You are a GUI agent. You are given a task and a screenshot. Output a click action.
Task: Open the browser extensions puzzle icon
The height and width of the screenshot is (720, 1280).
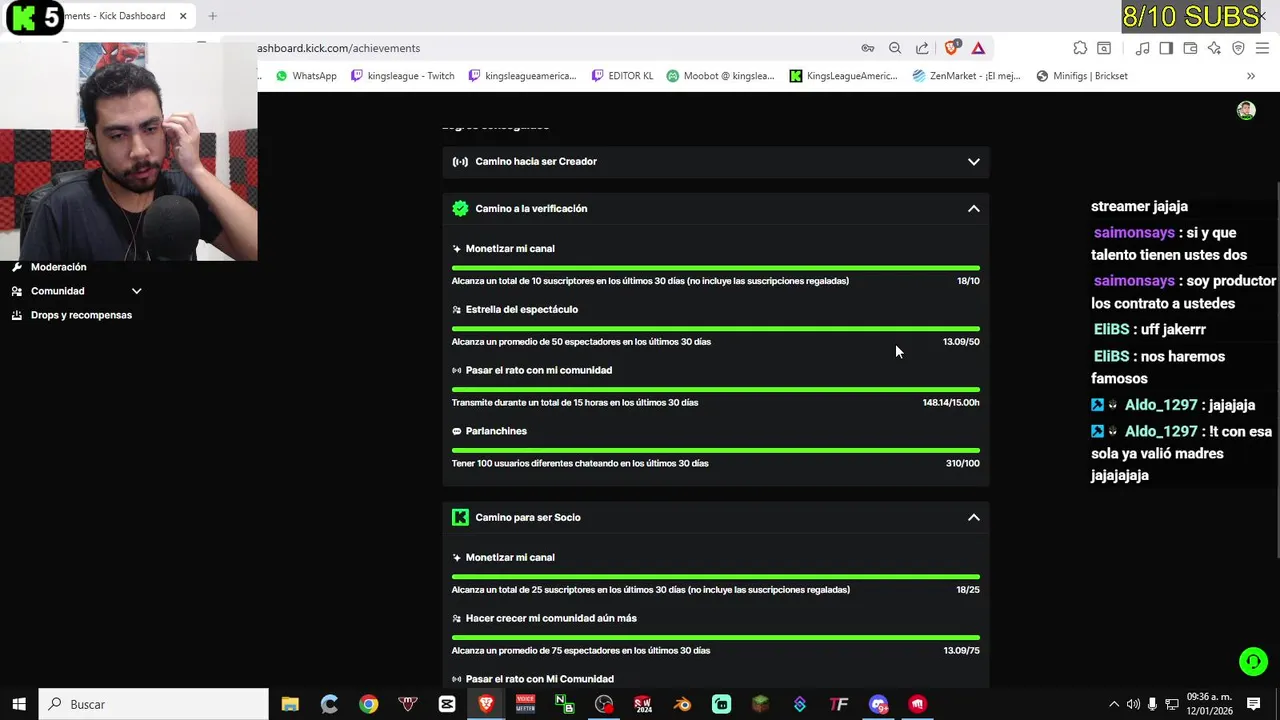pos(1080,48)
